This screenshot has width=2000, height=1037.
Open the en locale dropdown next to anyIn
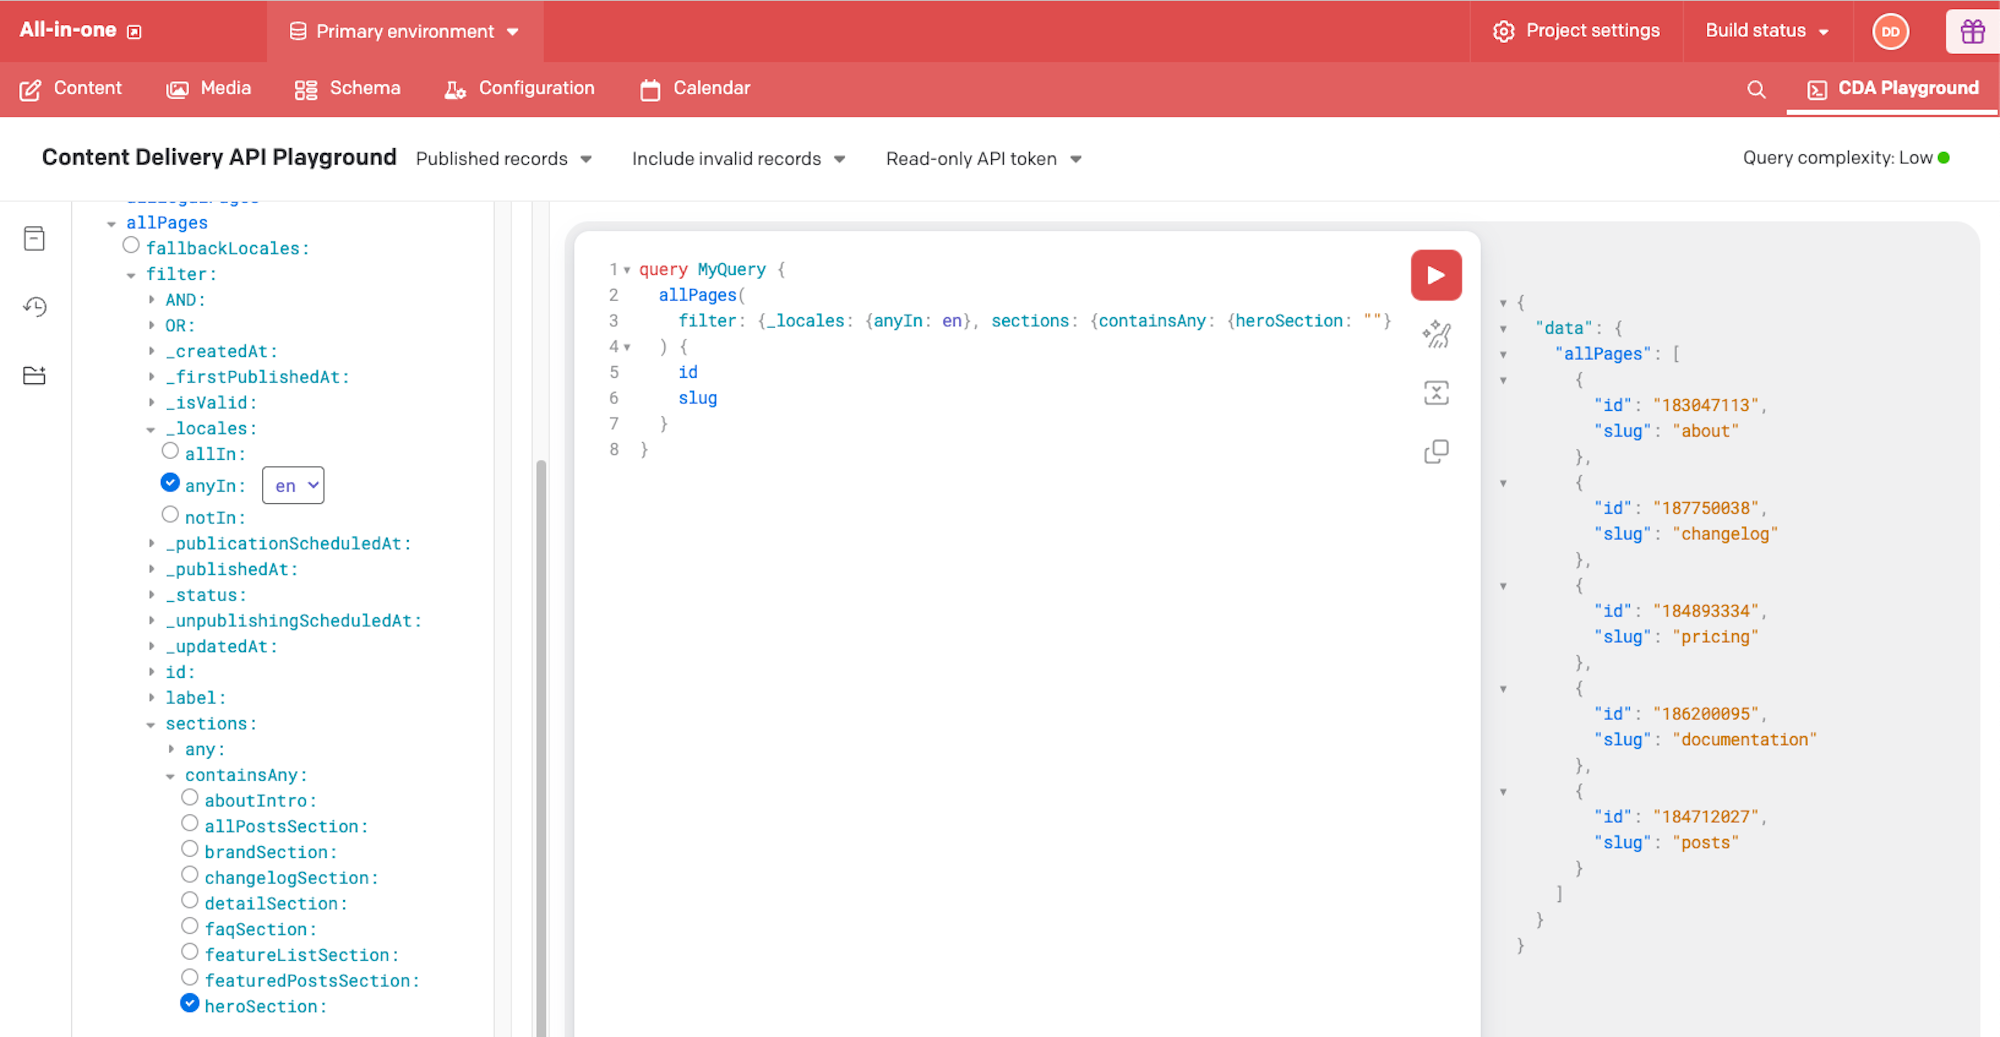[293, 486]
